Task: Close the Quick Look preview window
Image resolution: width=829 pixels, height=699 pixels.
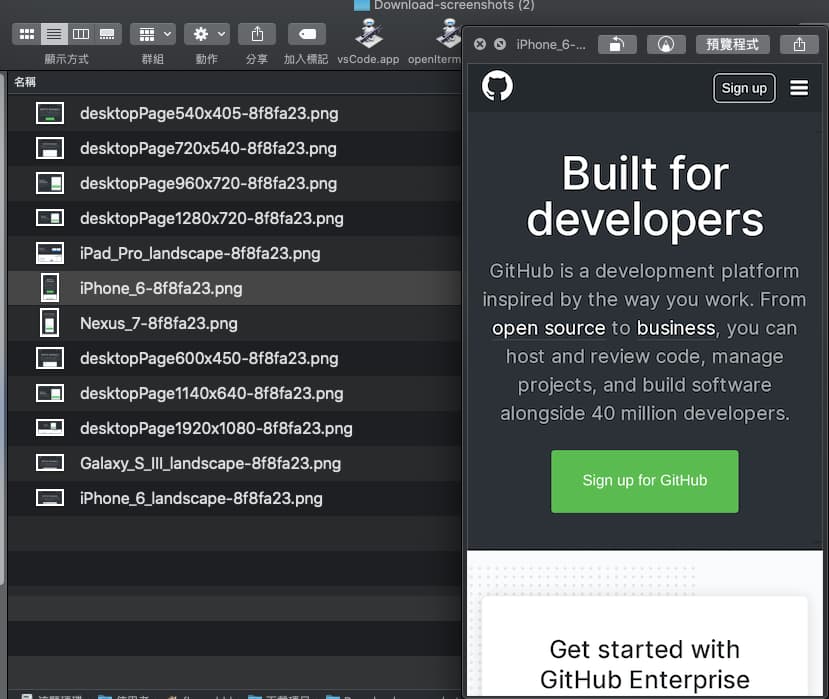Action: point(480,44)
